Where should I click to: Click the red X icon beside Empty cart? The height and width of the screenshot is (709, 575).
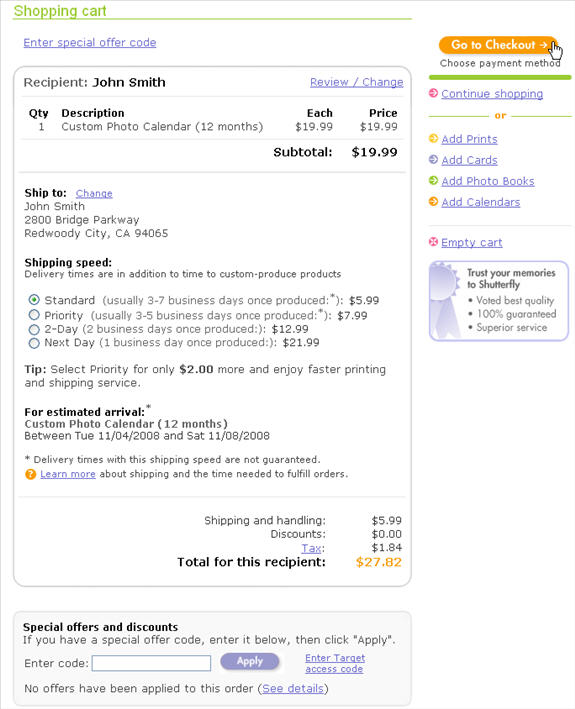pyautogui.click(x=433, y=242)
